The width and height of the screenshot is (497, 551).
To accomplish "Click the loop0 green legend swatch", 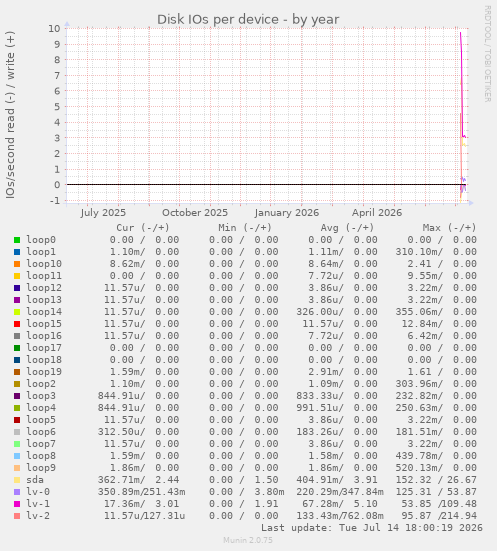I will [x=17, y=240].
